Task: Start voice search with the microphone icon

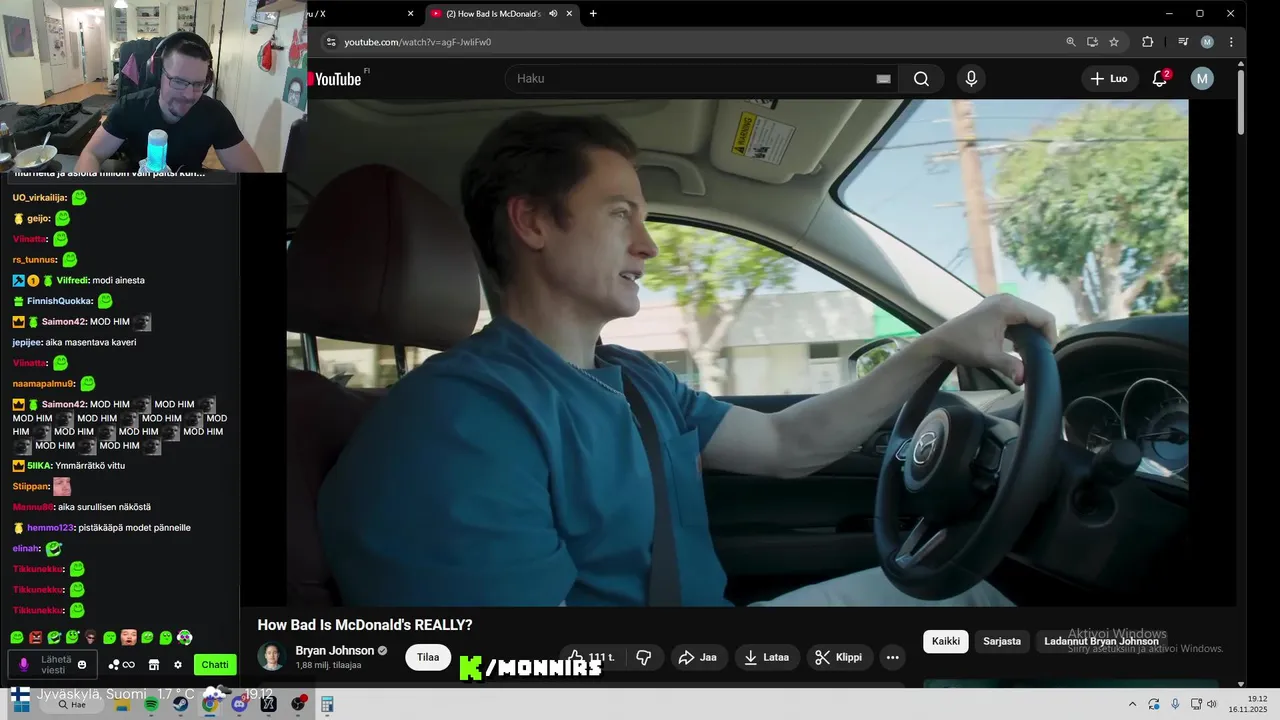Action: click(x=971, y=79)
